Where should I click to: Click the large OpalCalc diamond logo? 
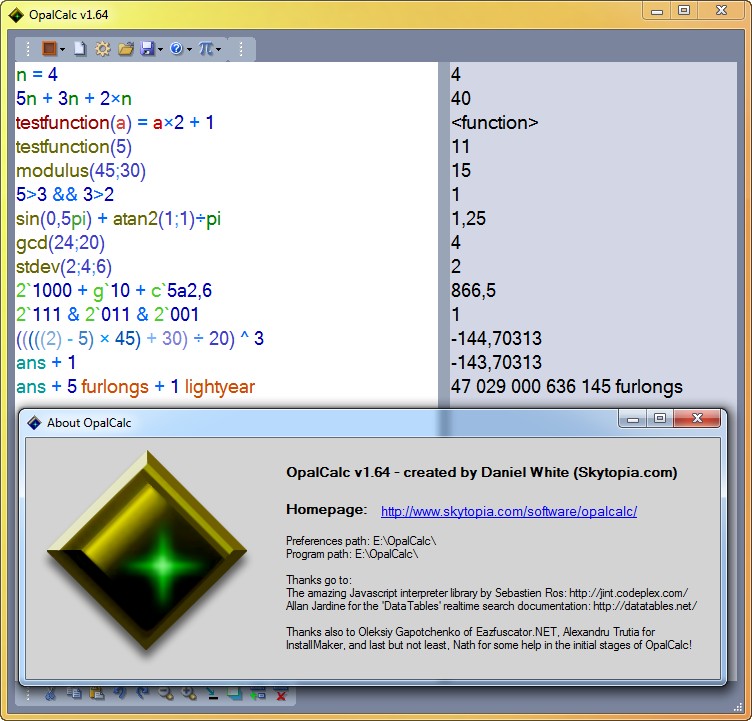(147, 552)
